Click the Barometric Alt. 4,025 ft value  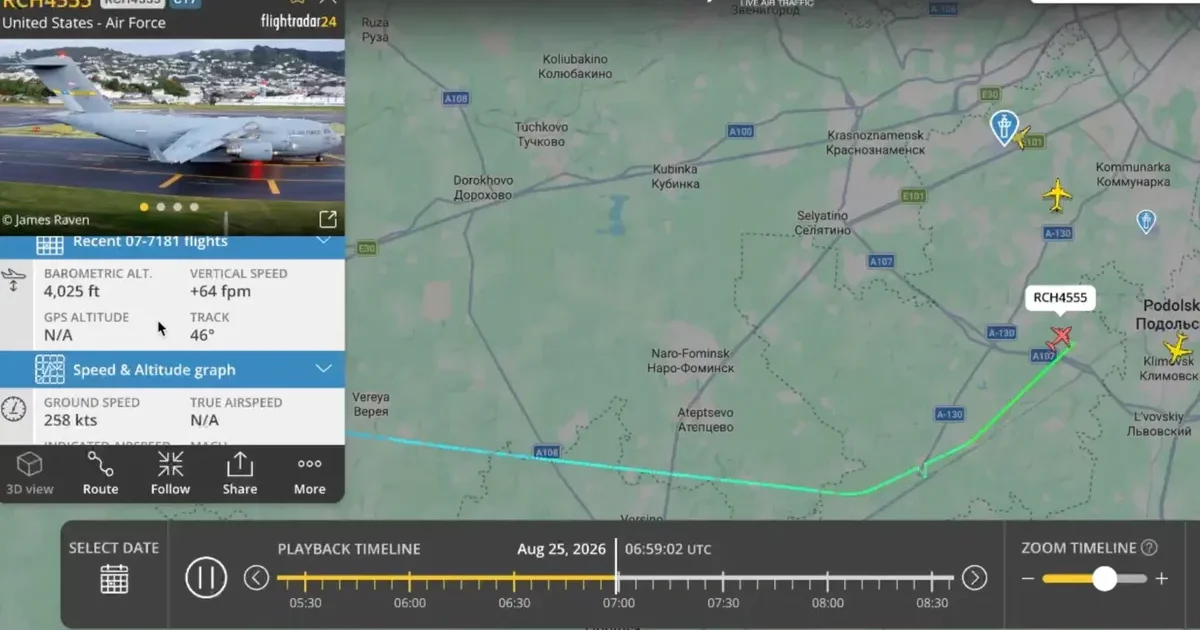pyautogui.click(x=72, y=292)
